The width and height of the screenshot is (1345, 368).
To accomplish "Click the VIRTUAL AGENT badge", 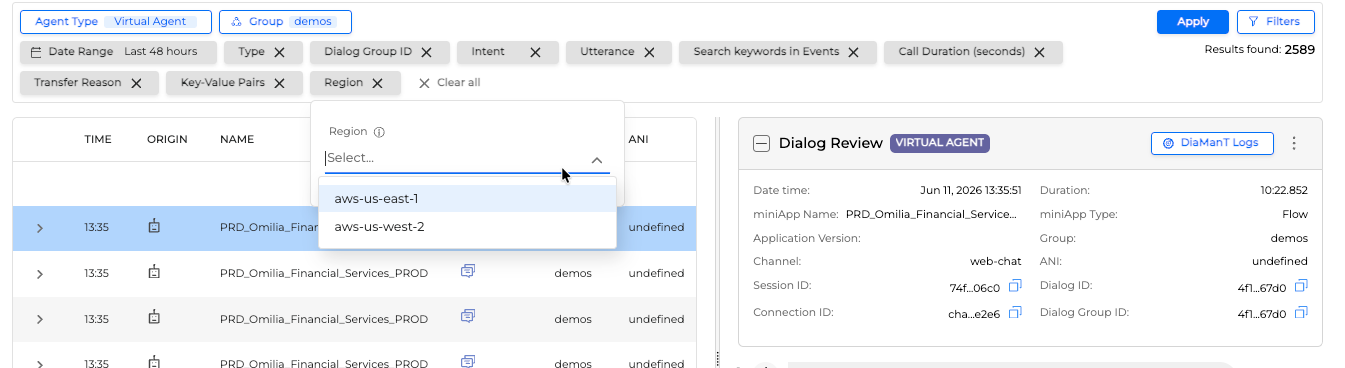I will point(940,143).
